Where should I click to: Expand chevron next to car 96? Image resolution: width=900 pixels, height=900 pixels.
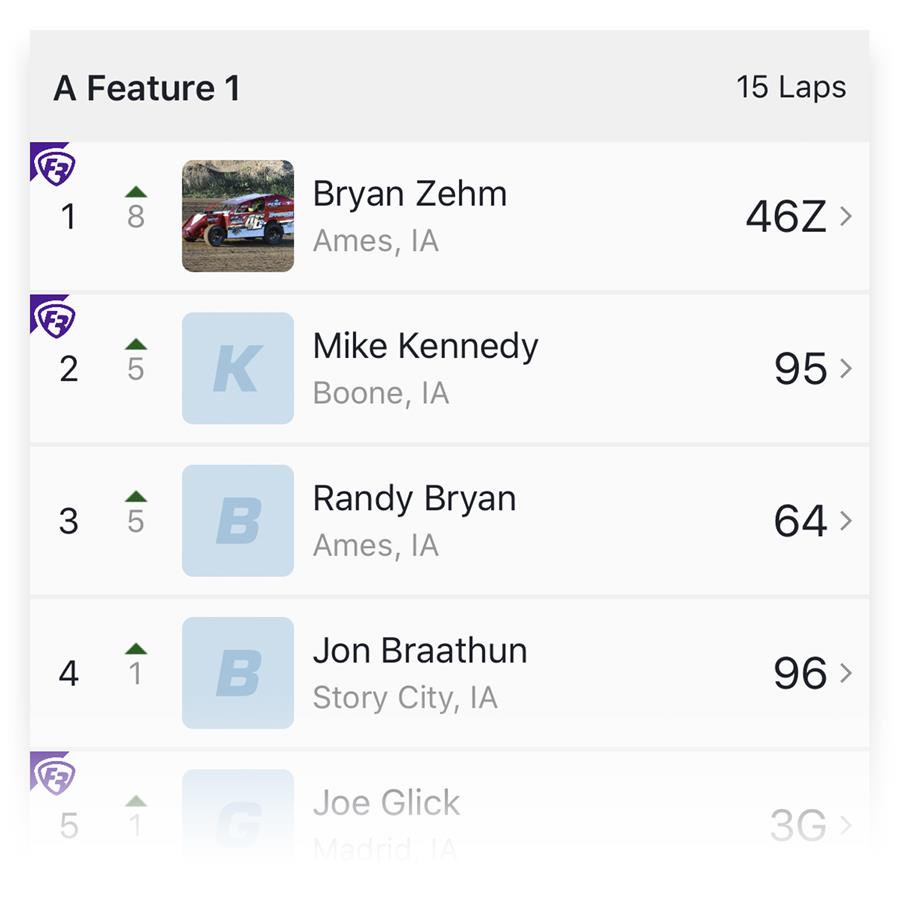coord(845,673)
